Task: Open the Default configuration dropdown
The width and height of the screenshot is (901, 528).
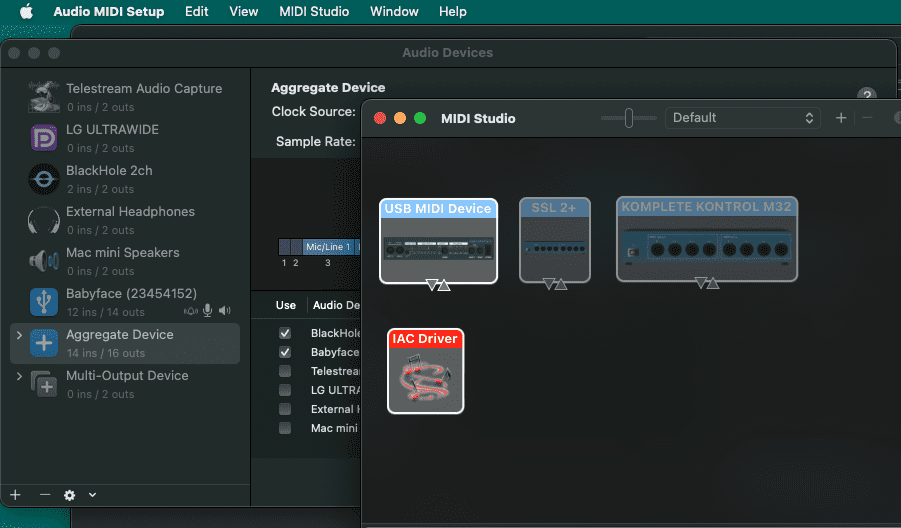Action: click(x=742, y=118)
